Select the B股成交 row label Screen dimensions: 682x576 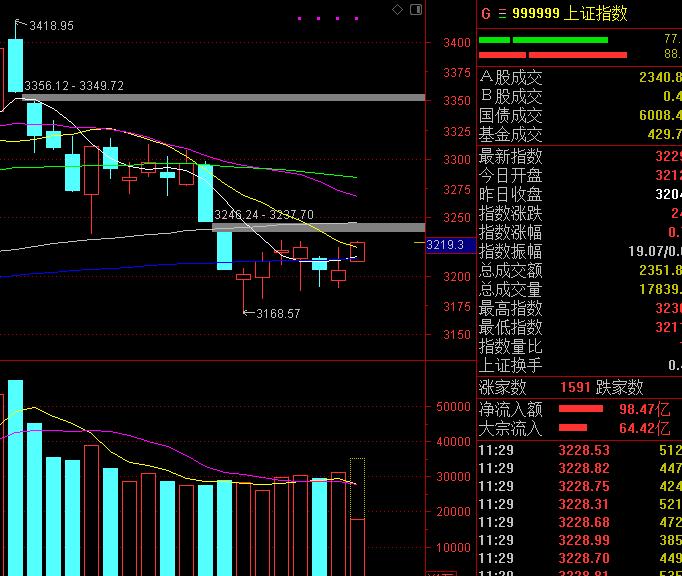pyautogui.click(x=511, y=97)
